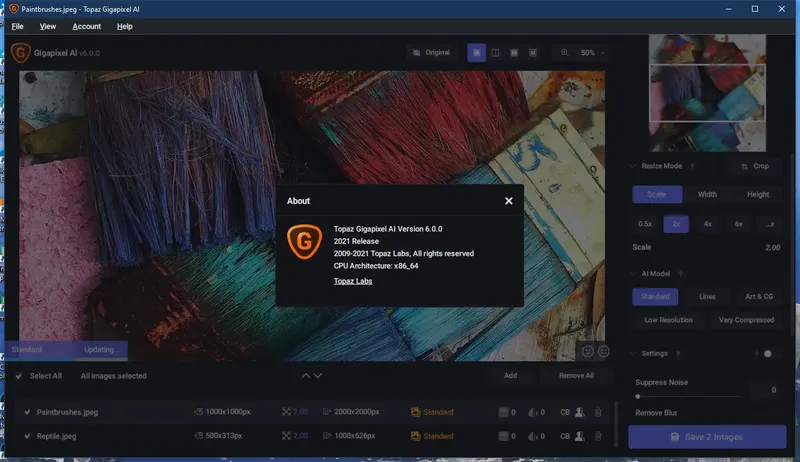Choose the 4x scale option
The image size is (800, 462).
point(708,224)
